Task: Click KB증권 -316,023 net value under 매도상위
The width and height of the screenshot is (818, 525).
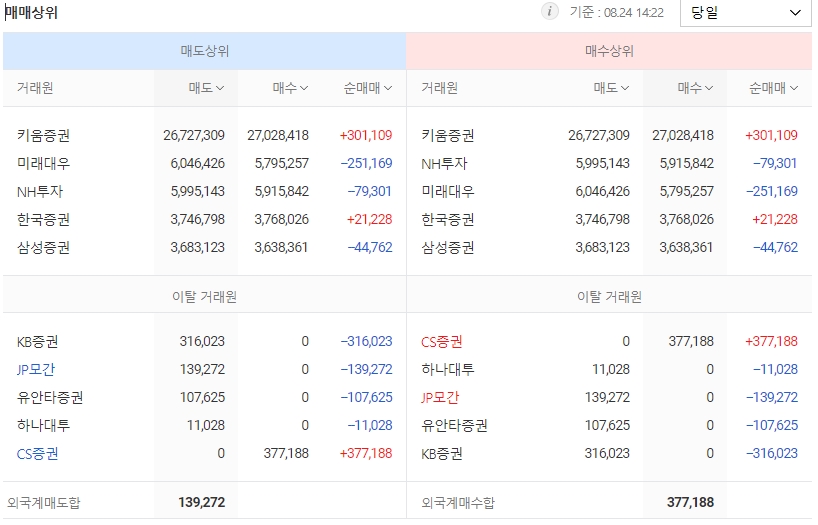Action: pos(366,341)
